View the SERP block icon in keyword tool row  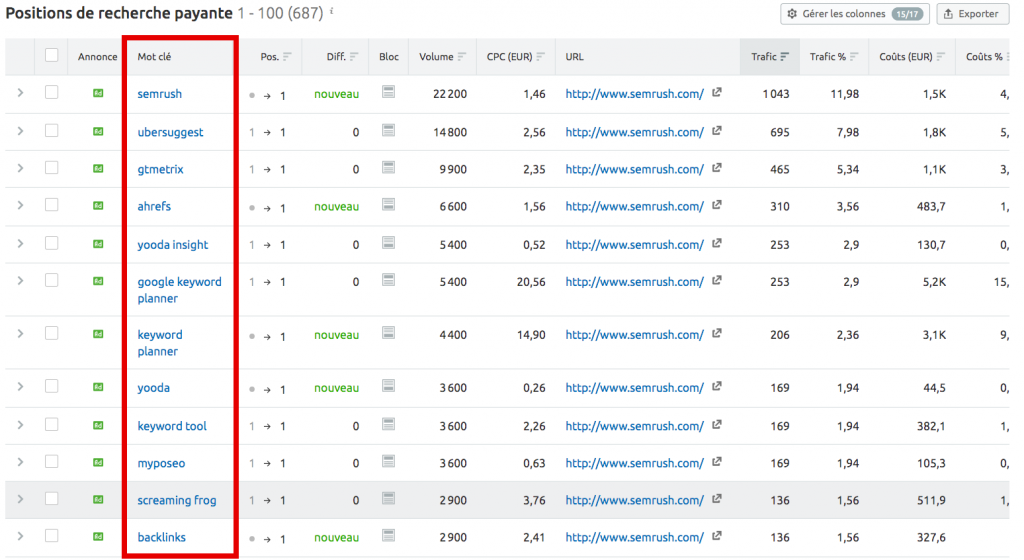[389, 425]
